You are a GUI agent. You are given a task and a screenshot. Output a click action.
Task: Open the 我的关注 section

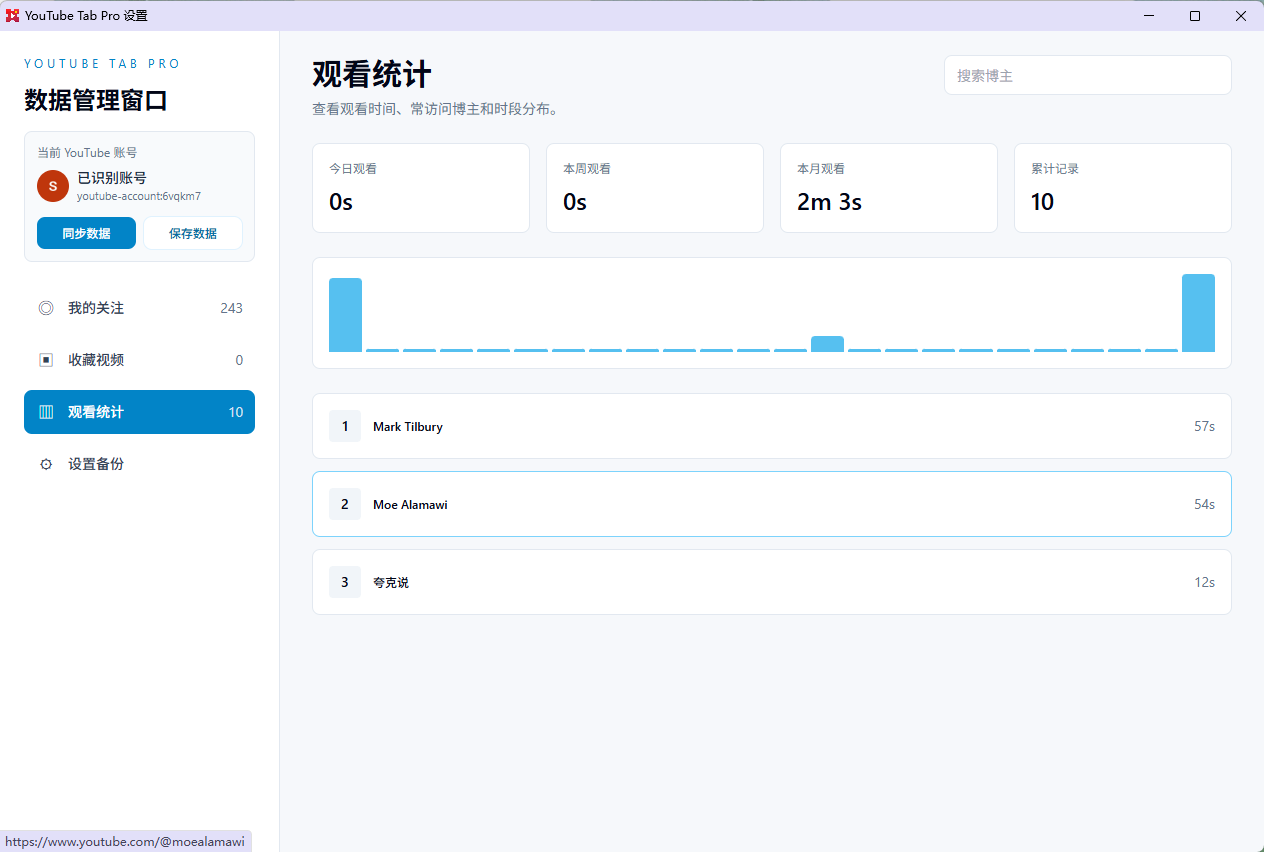[x=139, y=308]
